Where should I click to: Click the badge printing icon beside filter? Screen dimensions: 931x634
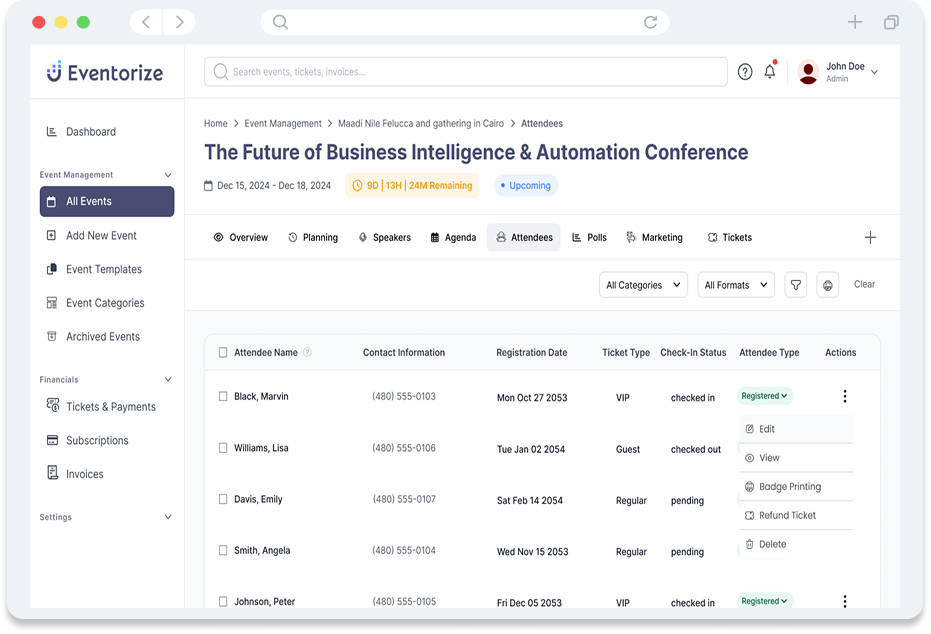tap(827, 285)
